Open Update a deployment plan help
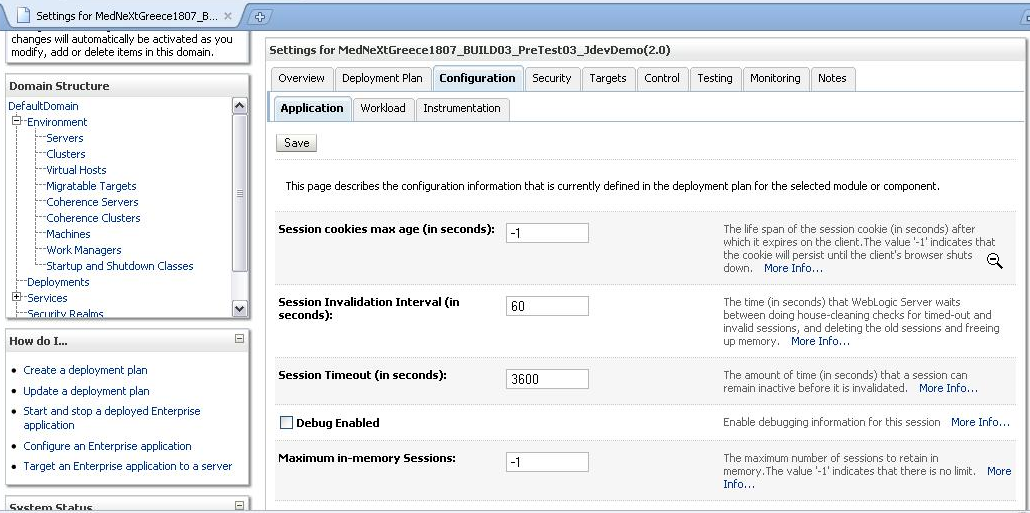This screenshot has width=1030, height=513. coord(86,391)
